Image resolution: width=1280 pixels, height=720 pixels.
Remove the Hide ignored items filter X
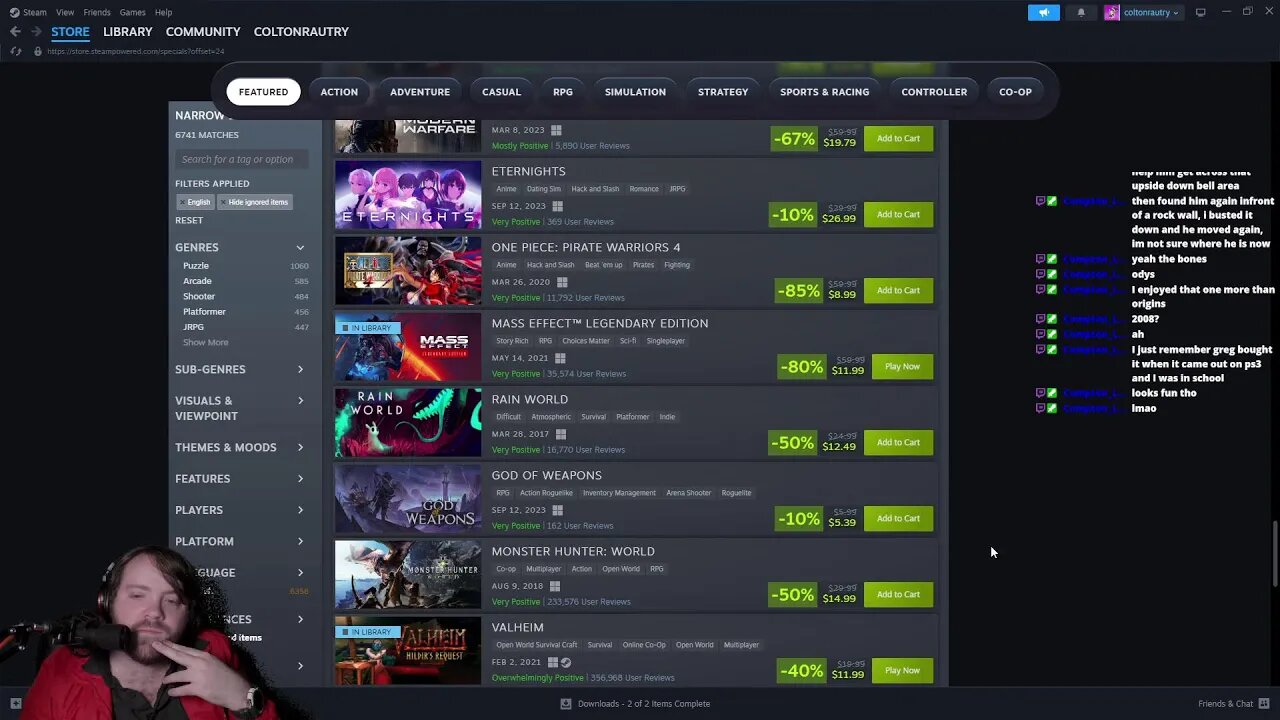[222, 202]
